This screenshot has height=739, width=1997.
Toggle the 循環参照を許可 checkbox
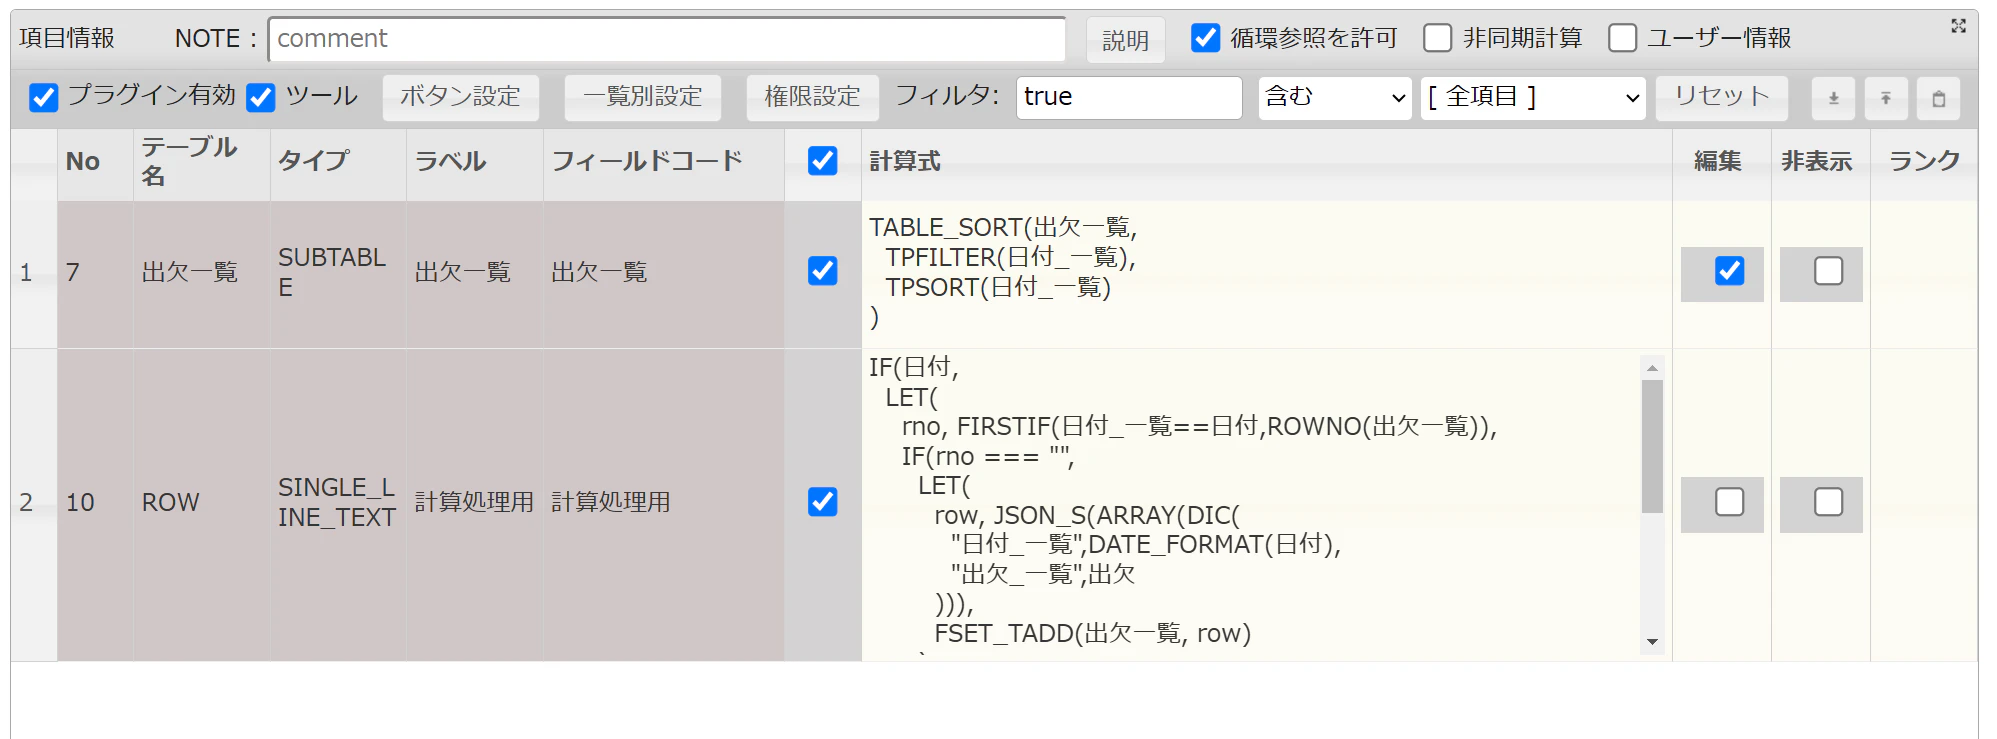1206,38
